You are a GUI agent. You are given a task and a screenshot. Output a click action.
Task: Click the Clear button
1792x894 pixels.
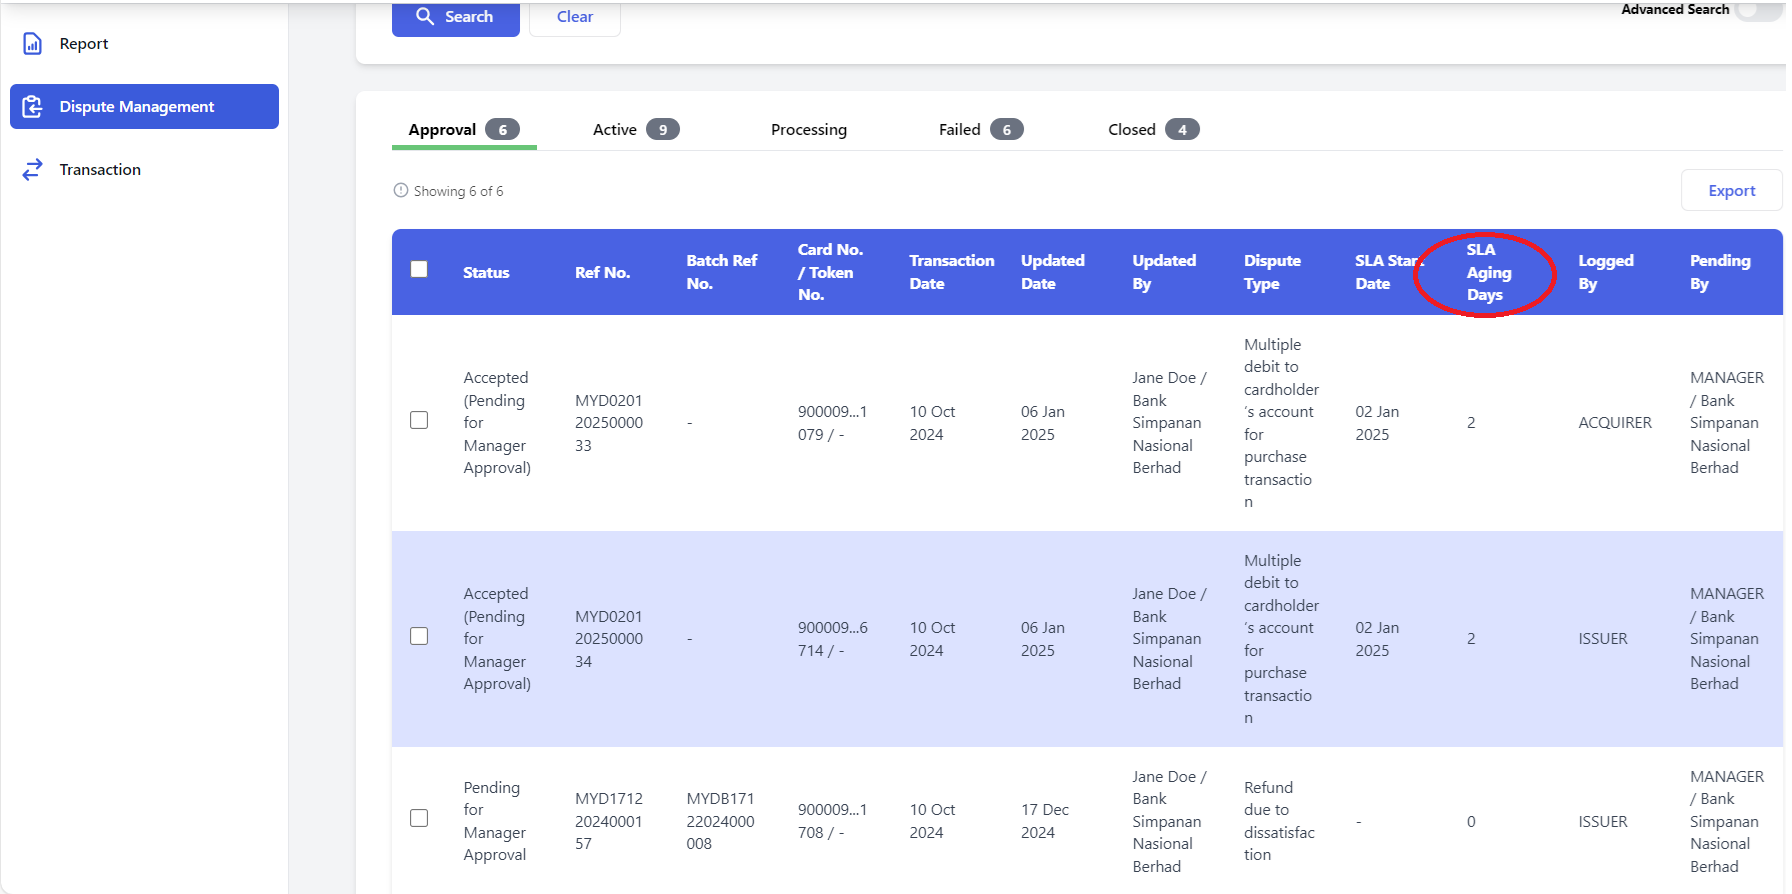click(575, 17)
